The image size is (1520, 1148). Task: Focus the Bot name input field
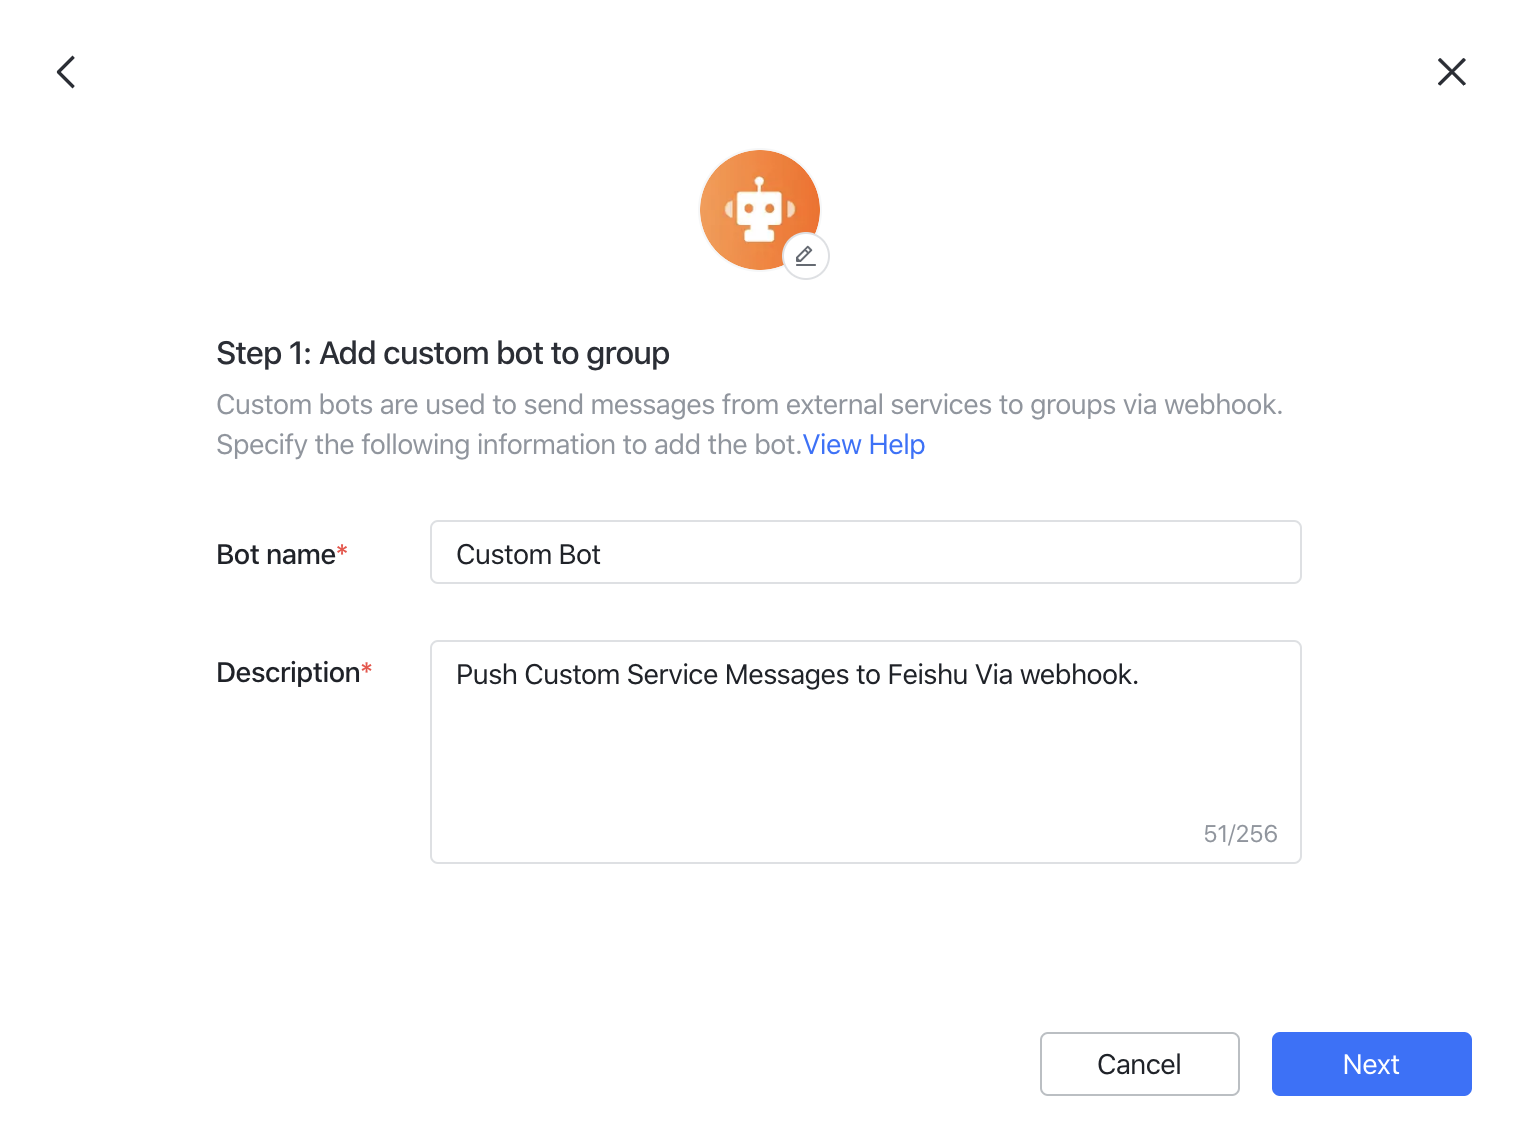click(x=865, y=552)
